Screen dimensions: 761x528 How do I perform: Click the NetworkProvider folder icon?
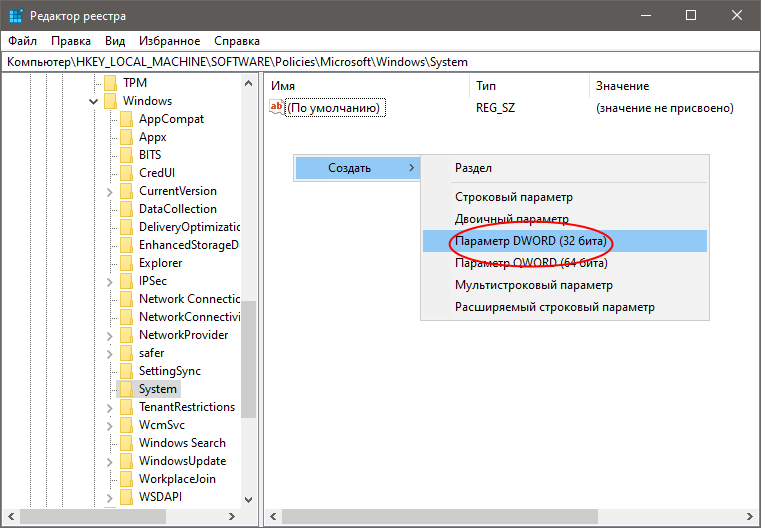(126, 335)
